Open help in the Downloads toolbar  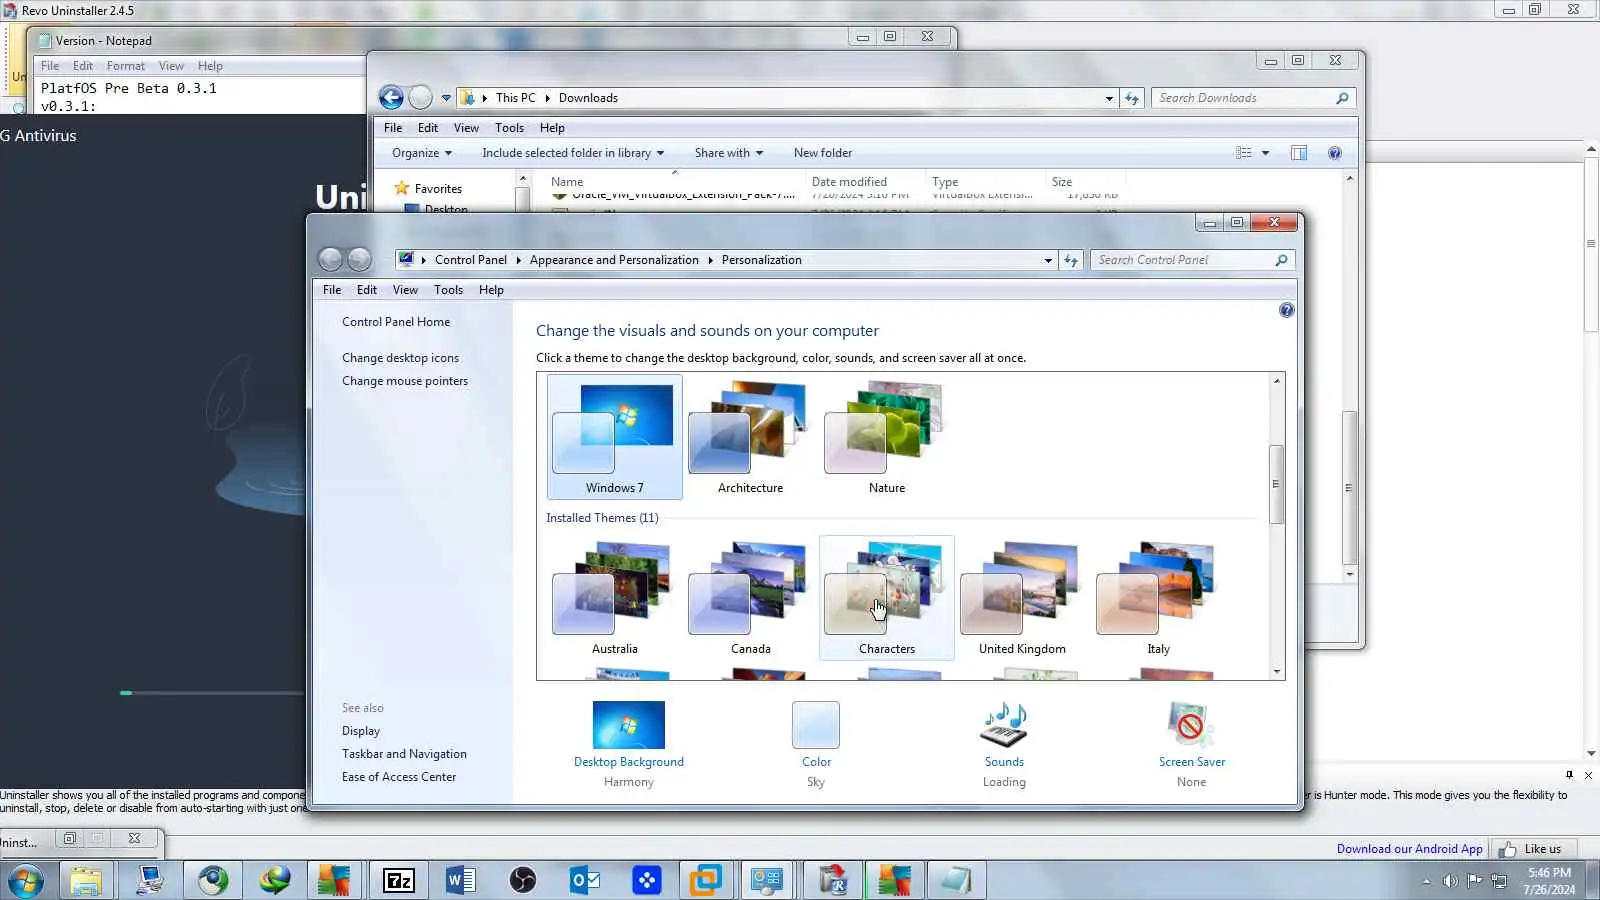[x=1334, y=153]
